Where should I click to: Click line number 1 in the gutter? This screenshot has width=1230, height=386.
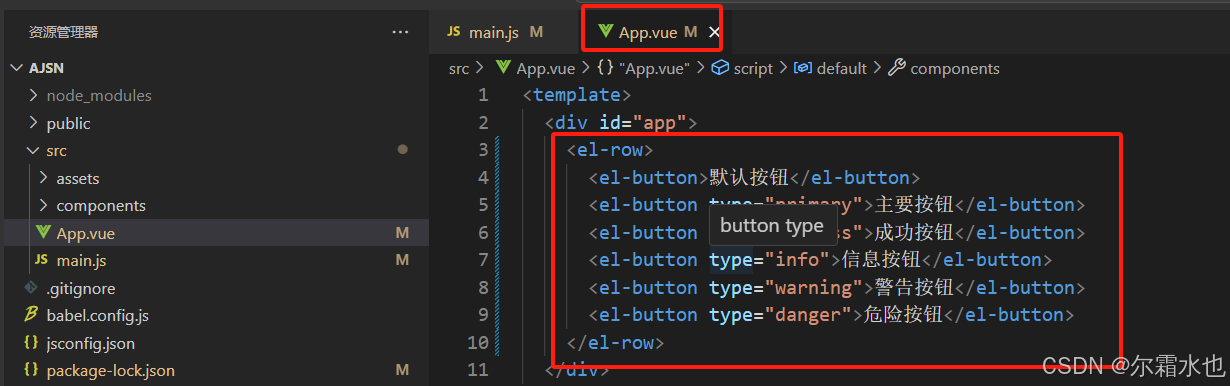click(484, 95)
